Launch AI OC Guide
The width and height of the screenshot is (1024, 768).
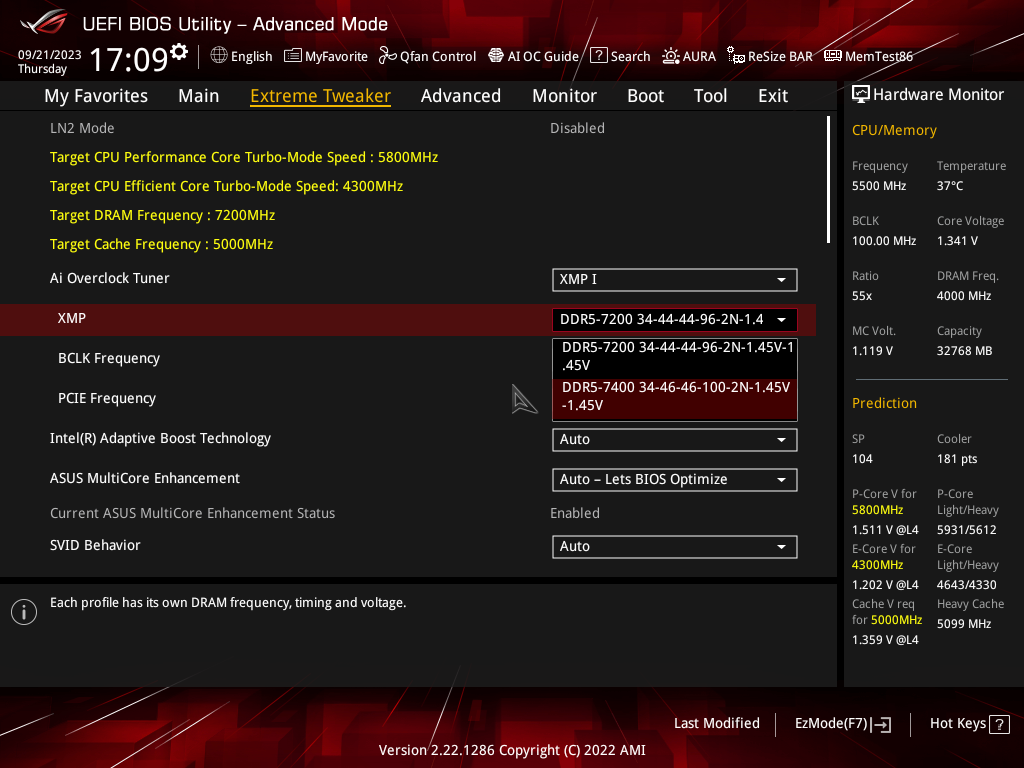533,56
